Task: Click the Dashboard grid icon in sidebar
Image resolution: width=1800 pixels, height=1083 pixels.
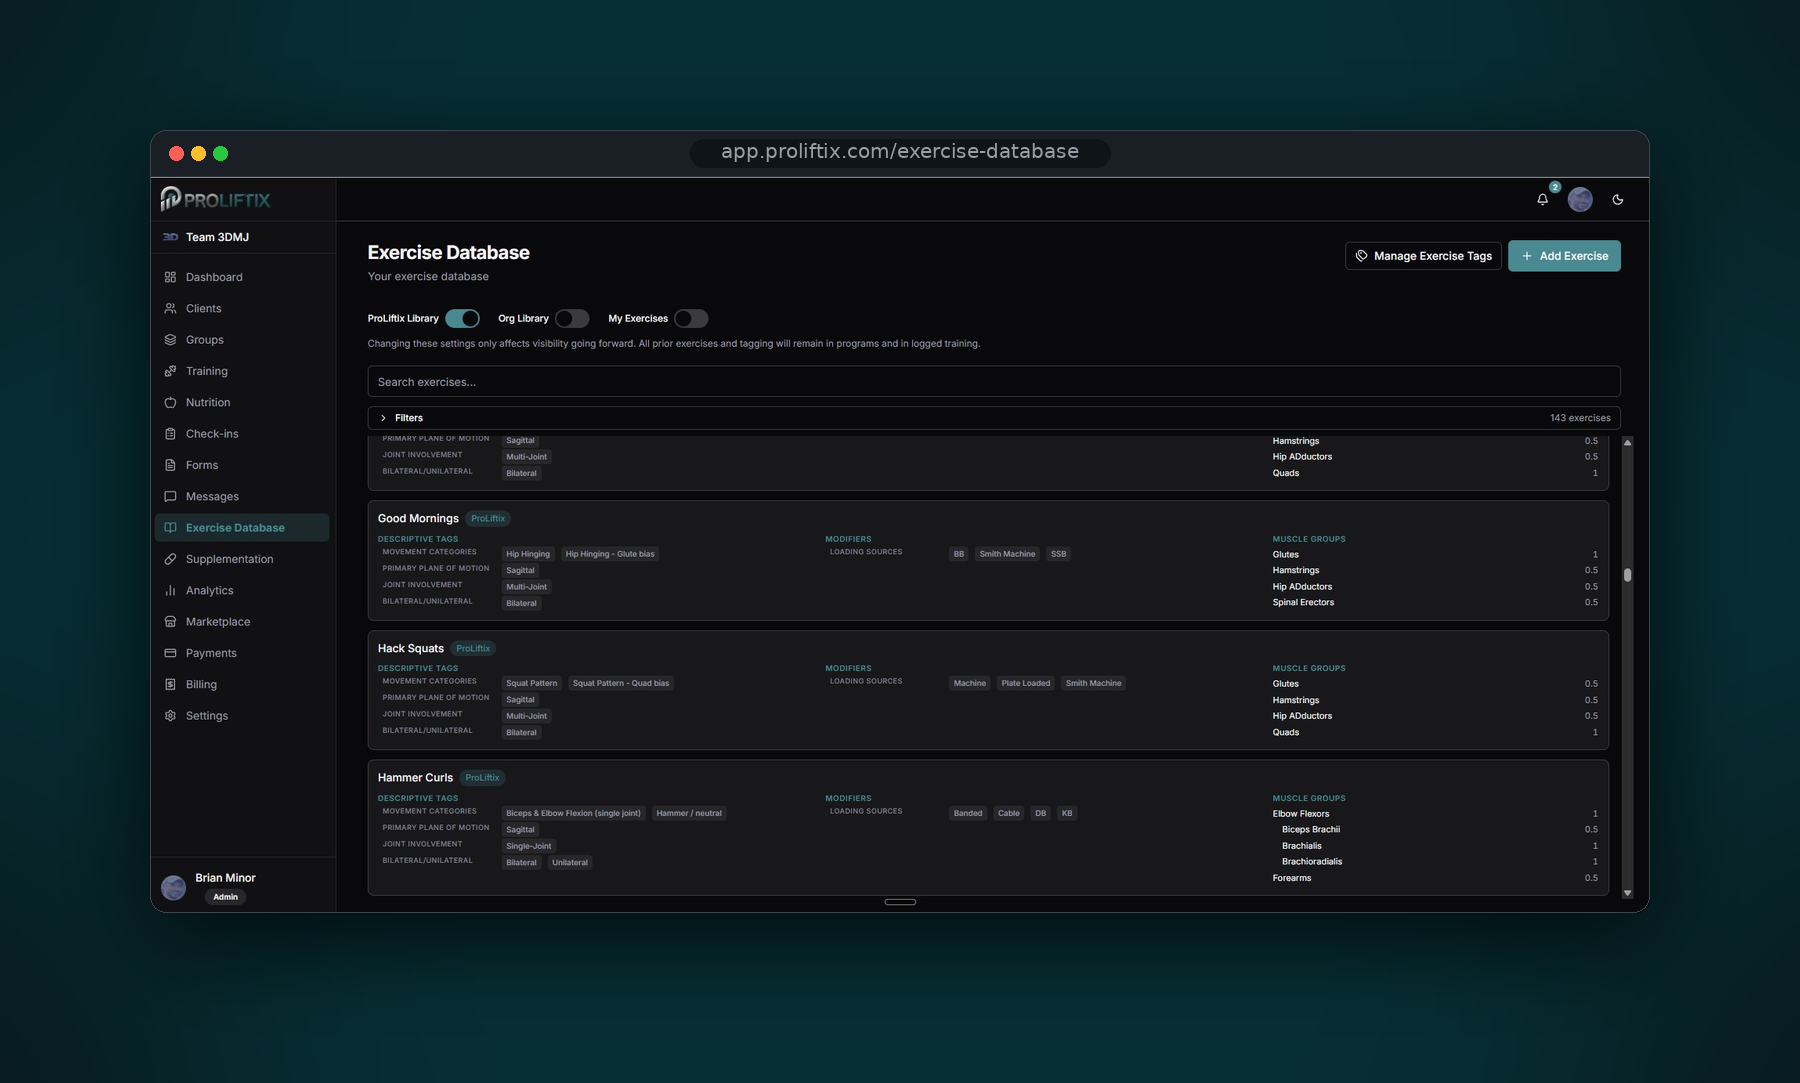Action: tap(170, 277)
